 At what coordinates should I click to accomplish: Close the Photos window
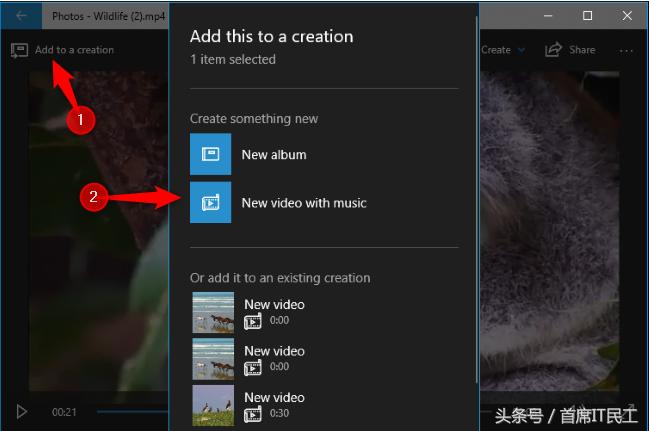627,16
